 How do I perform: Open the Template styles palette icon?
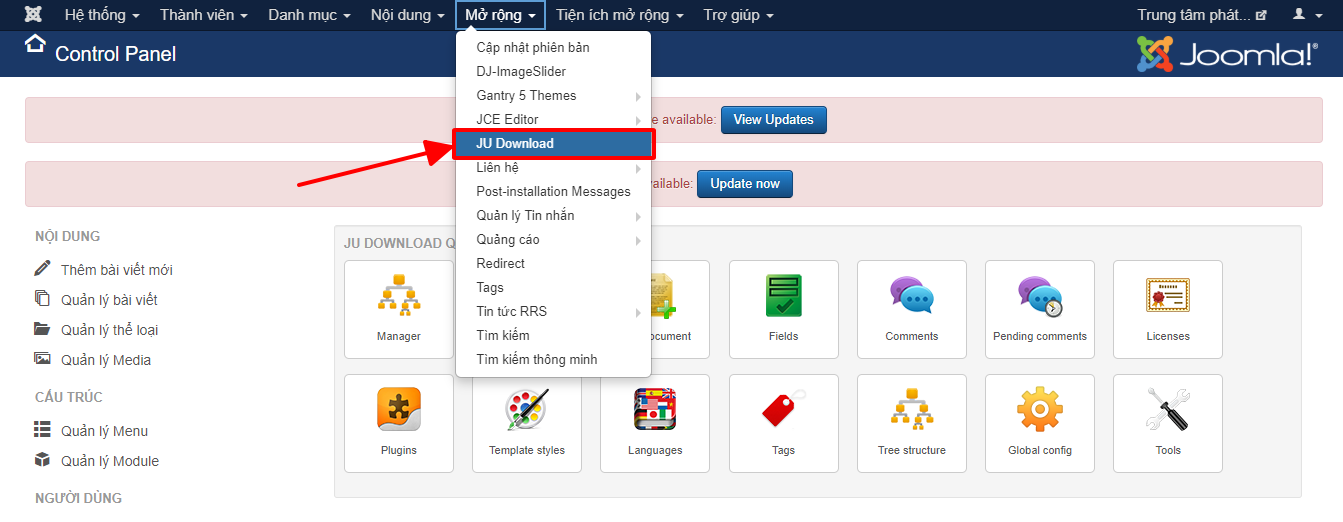(527, 423)
